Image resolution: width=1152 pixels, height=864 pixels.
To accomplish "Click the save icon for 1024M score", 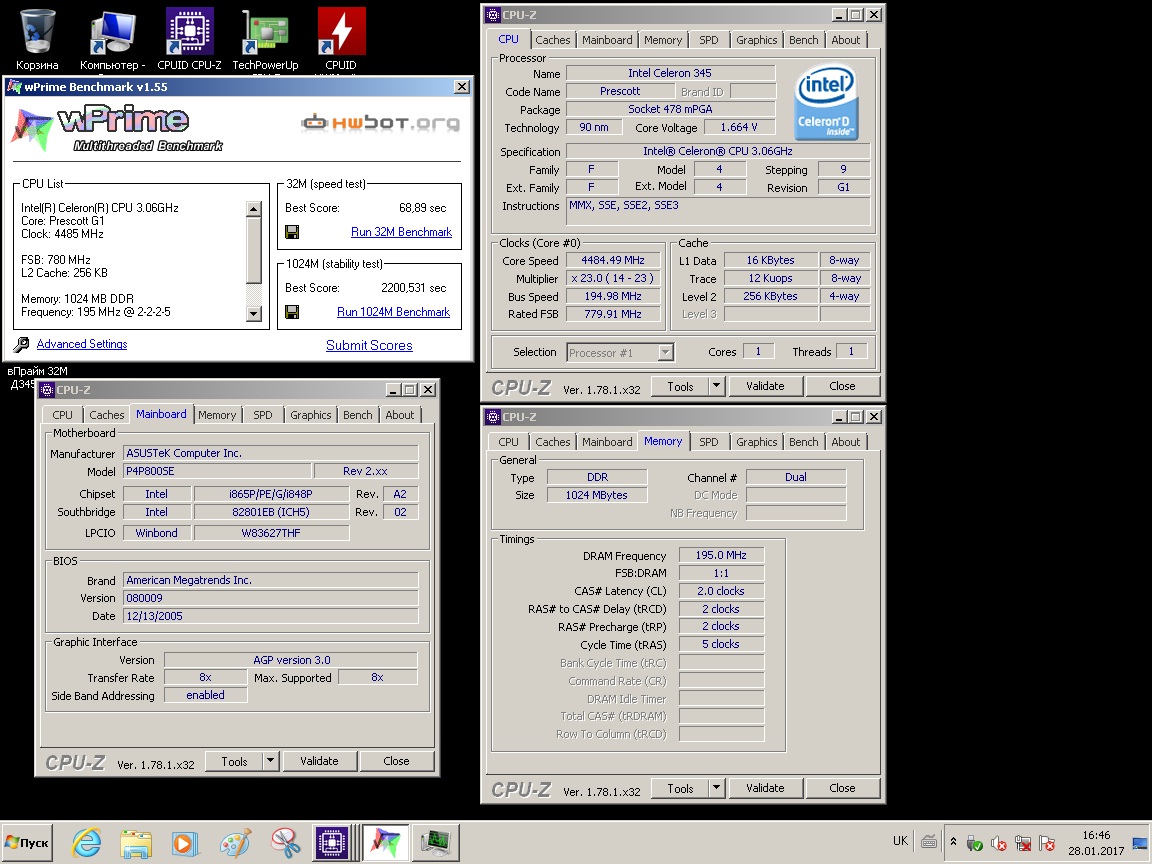I will coord(292,312).
